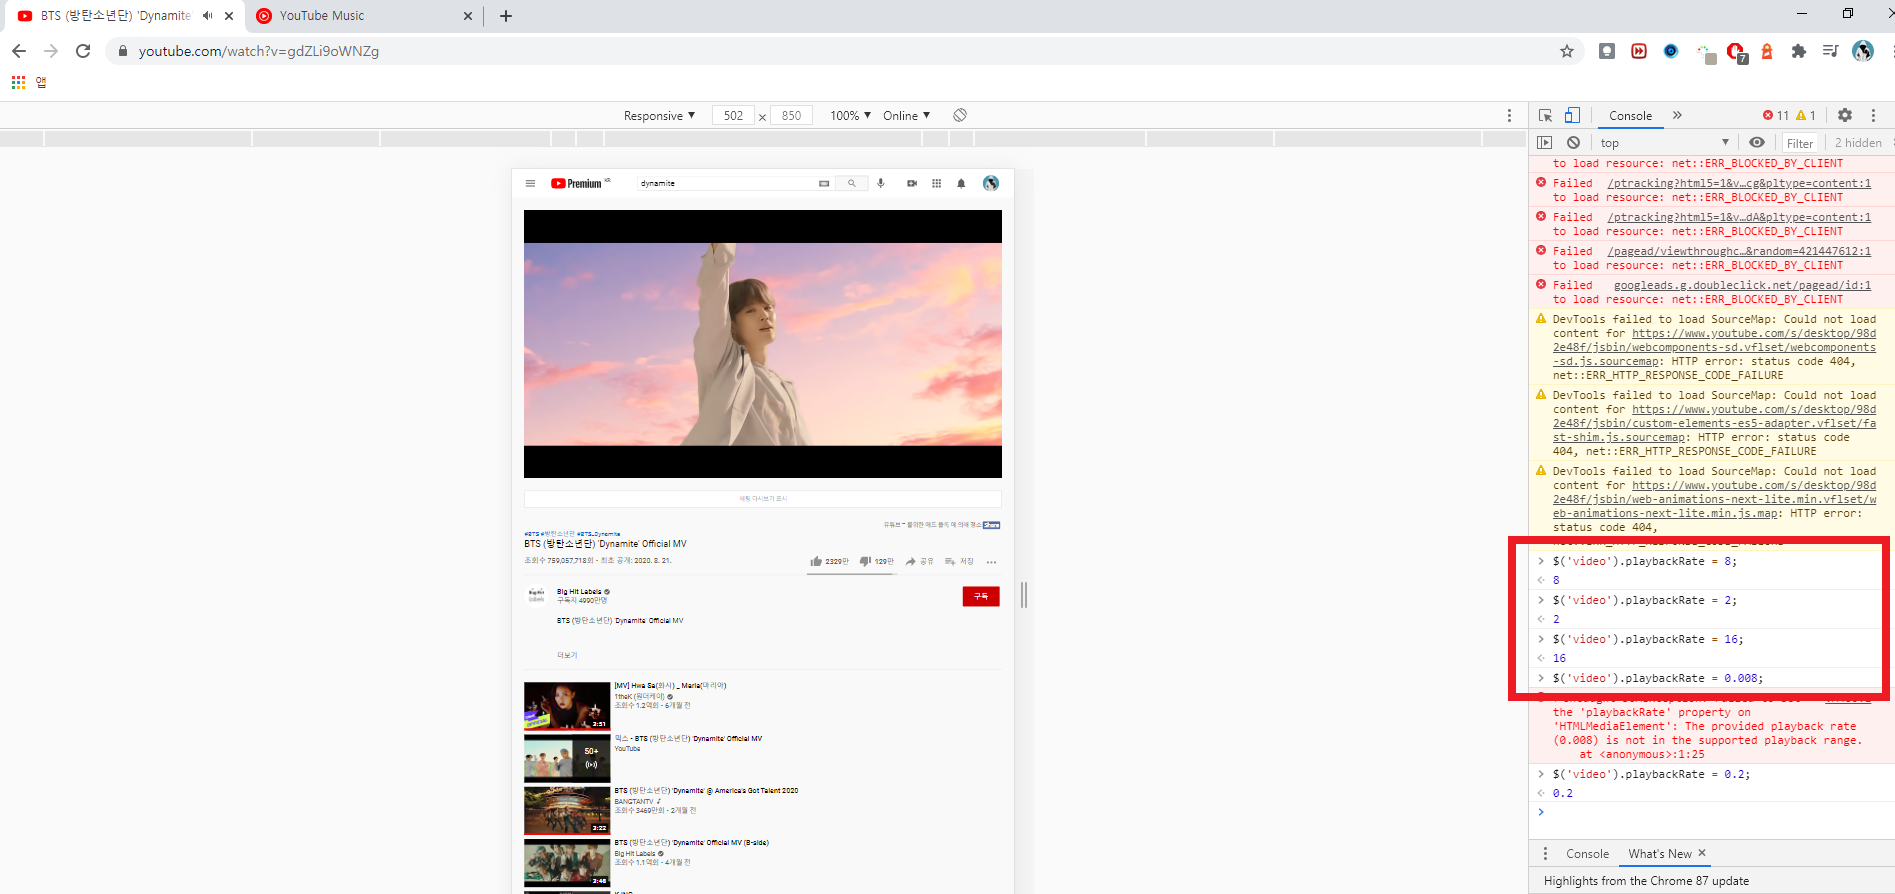1895x894 pixels.
Task: Click the YouTube search magnifier button
Action: (852, 183)
